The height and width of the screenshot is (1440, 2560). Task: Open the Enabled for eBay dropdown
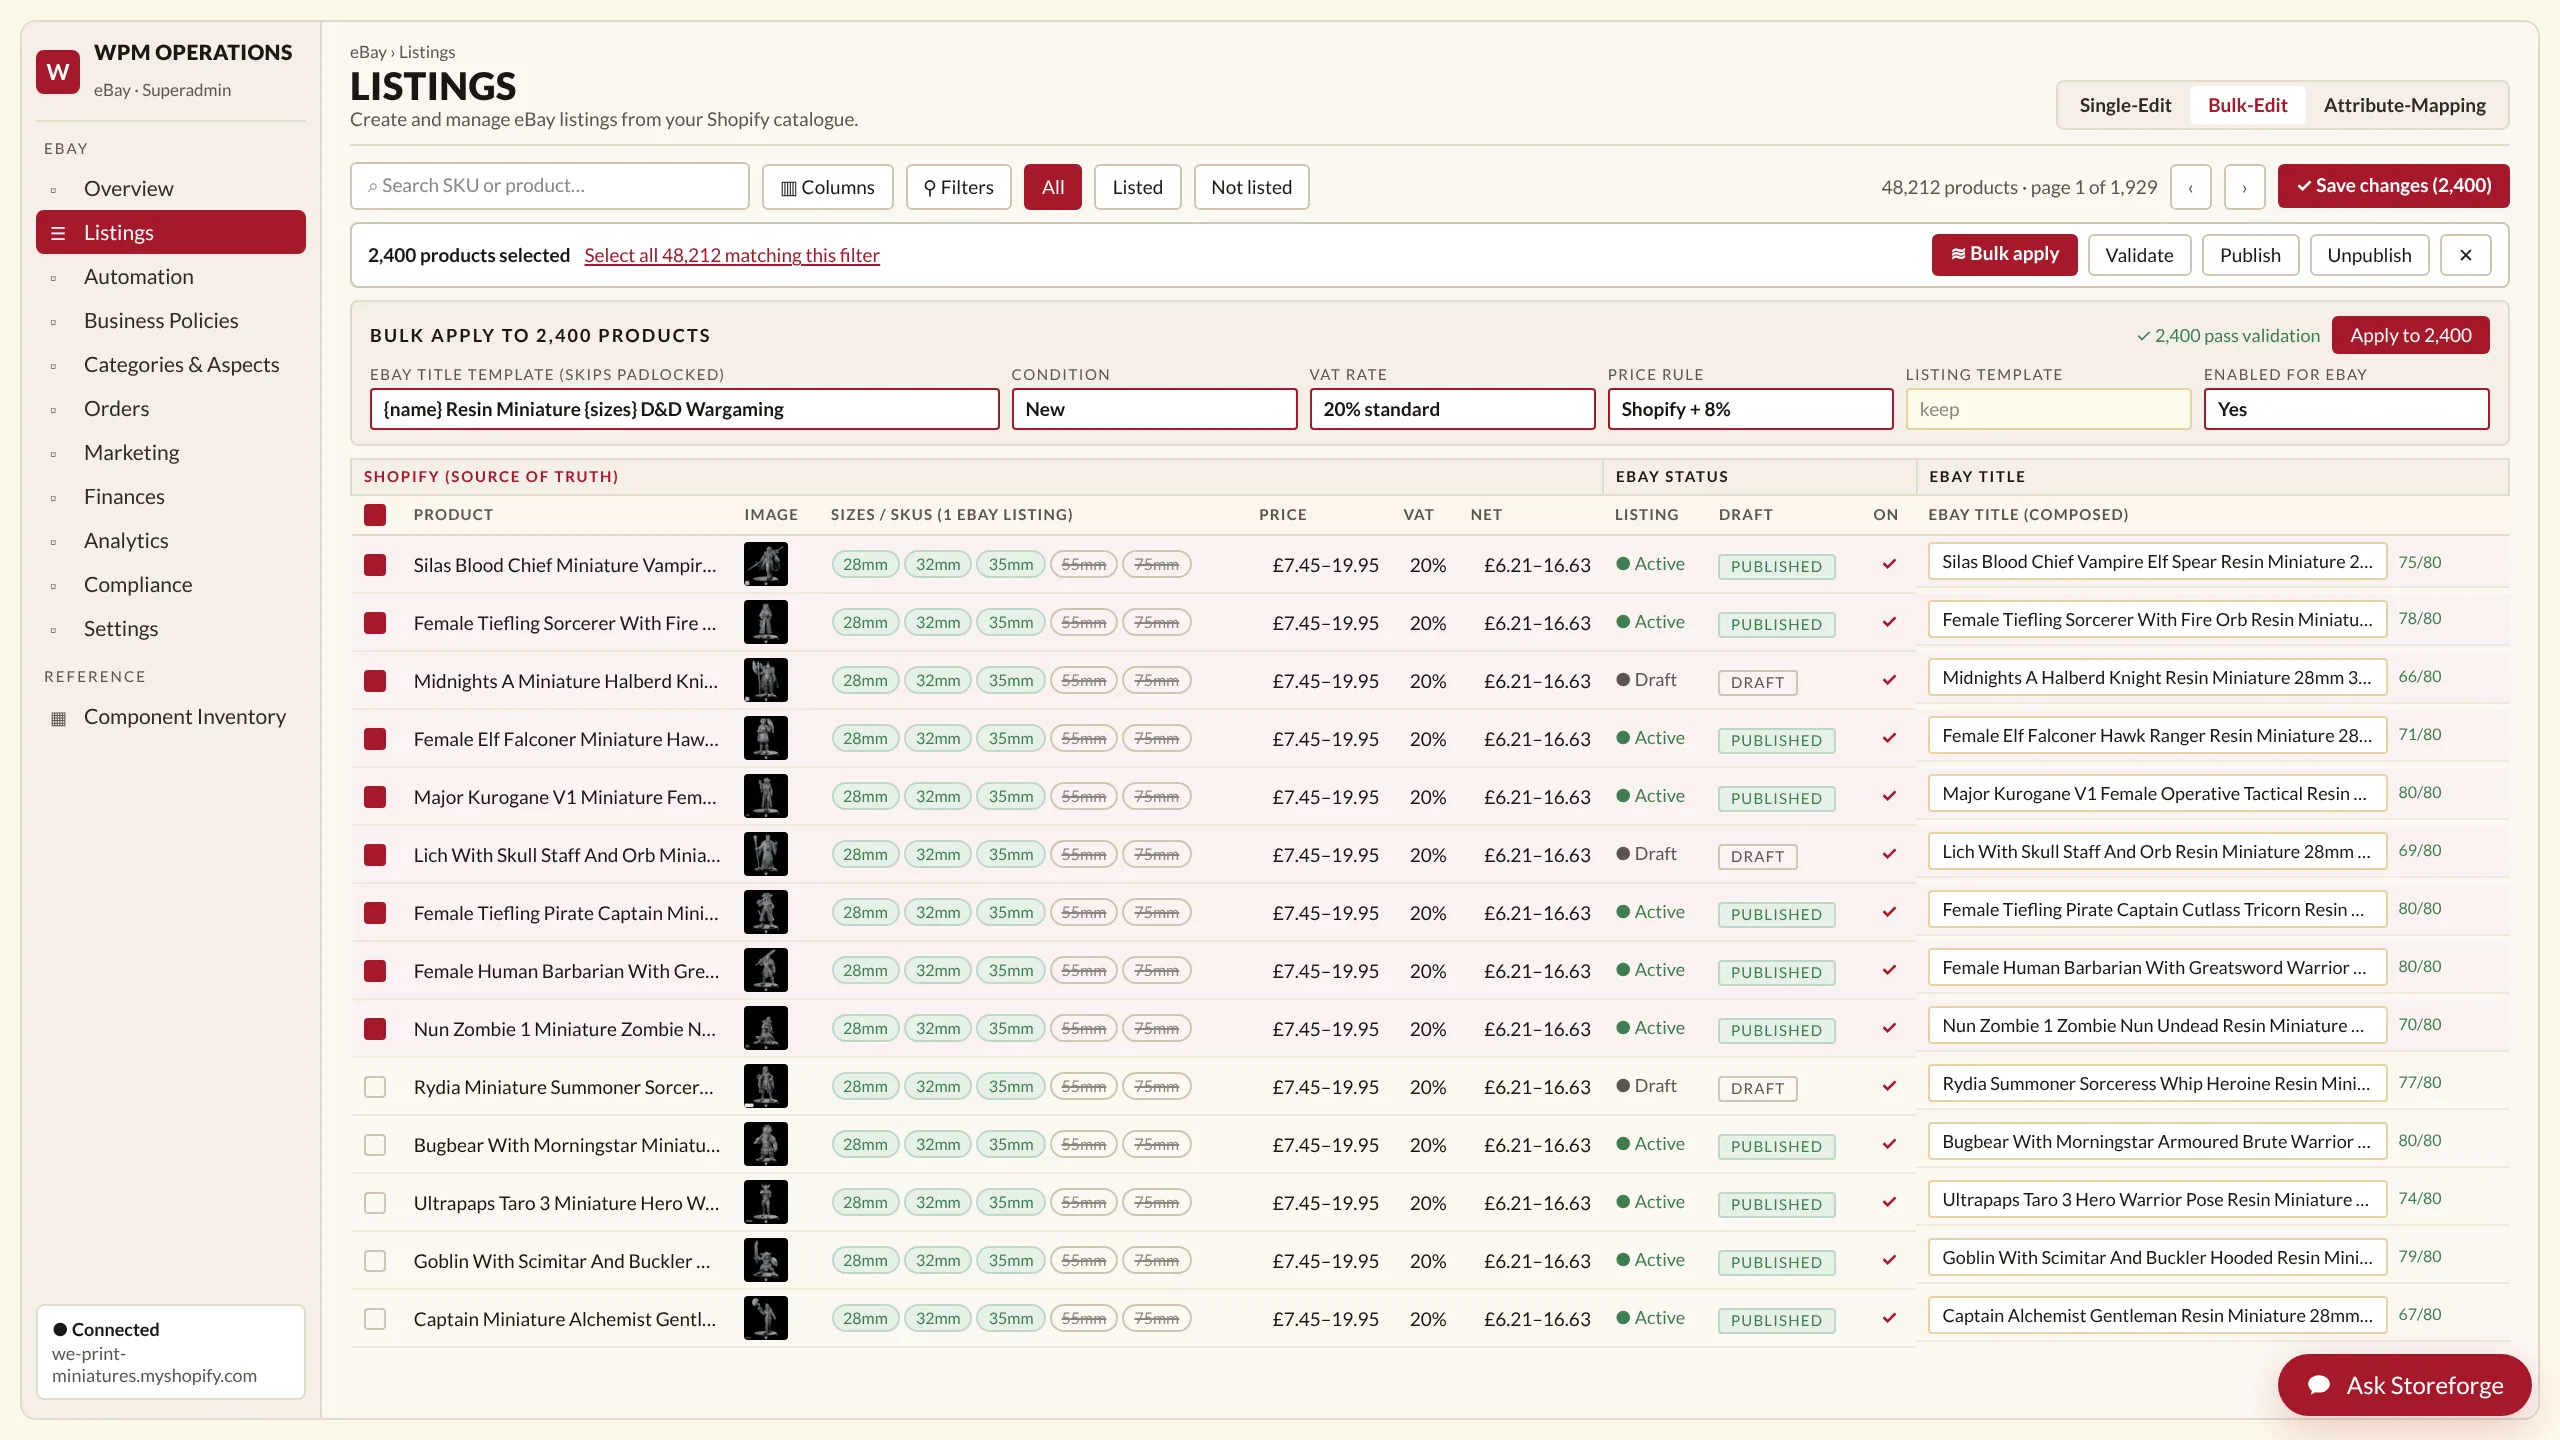pyautogui.click(x=2346, y=409)
